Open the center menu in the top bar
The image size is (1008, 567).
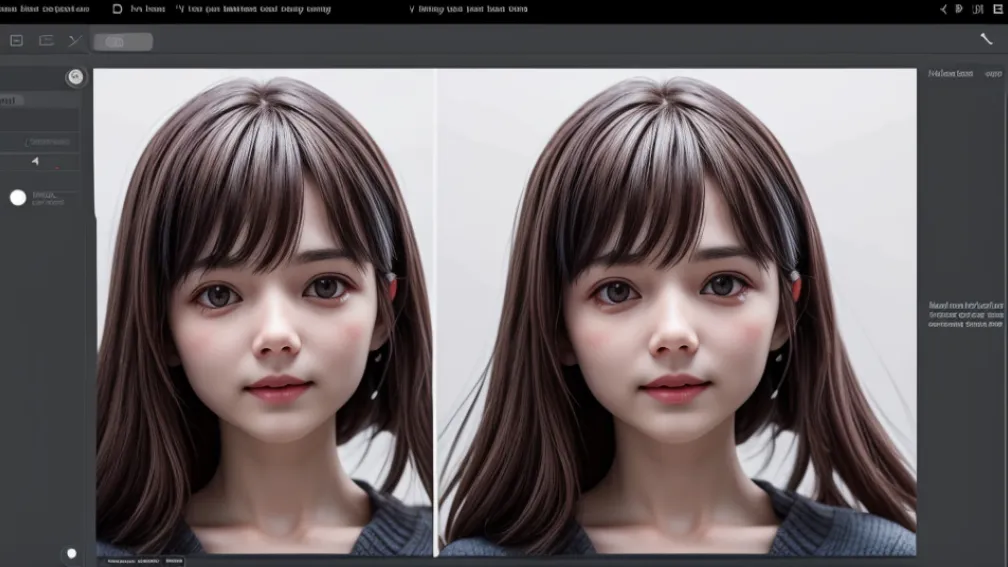(468, 9)
